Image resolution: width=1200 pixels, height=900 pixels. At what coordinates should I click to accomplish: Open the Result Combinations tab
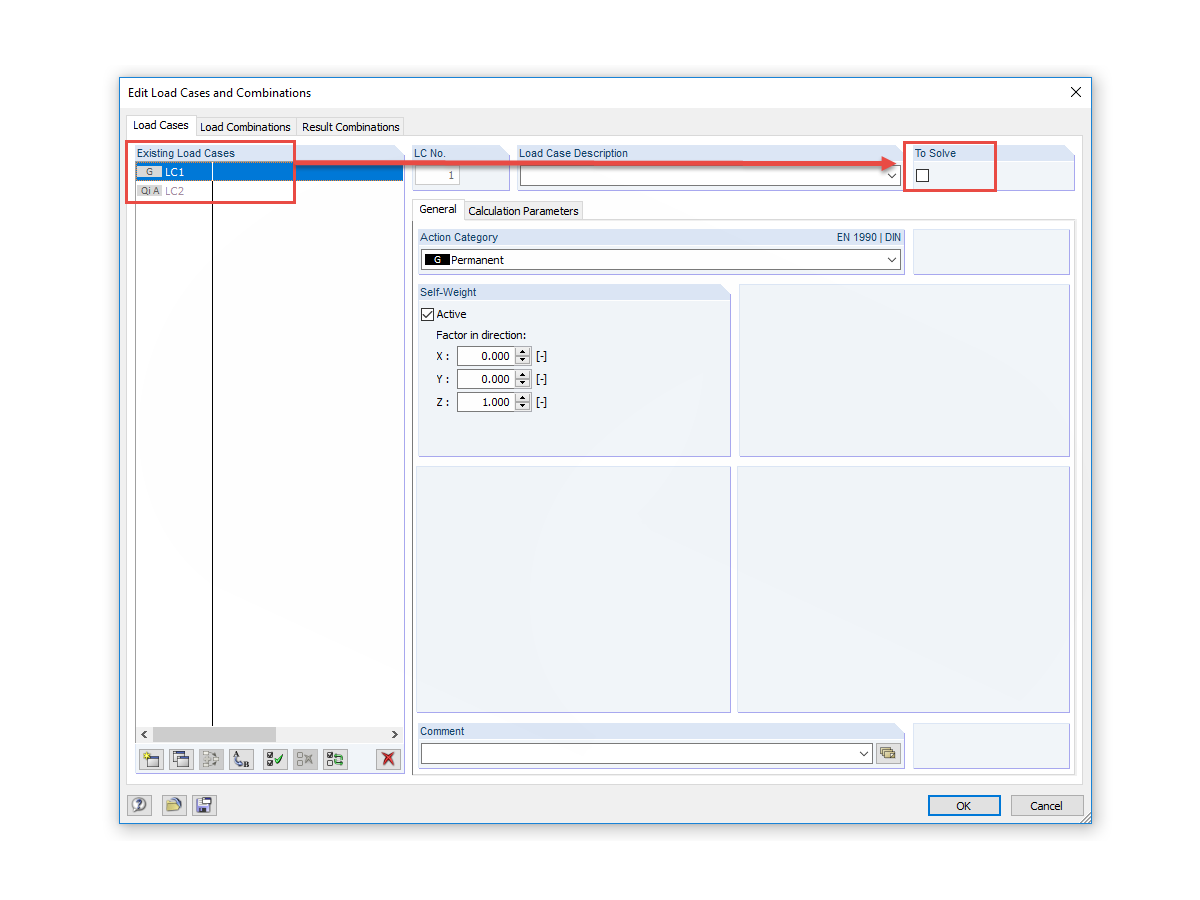pos(351,127)
